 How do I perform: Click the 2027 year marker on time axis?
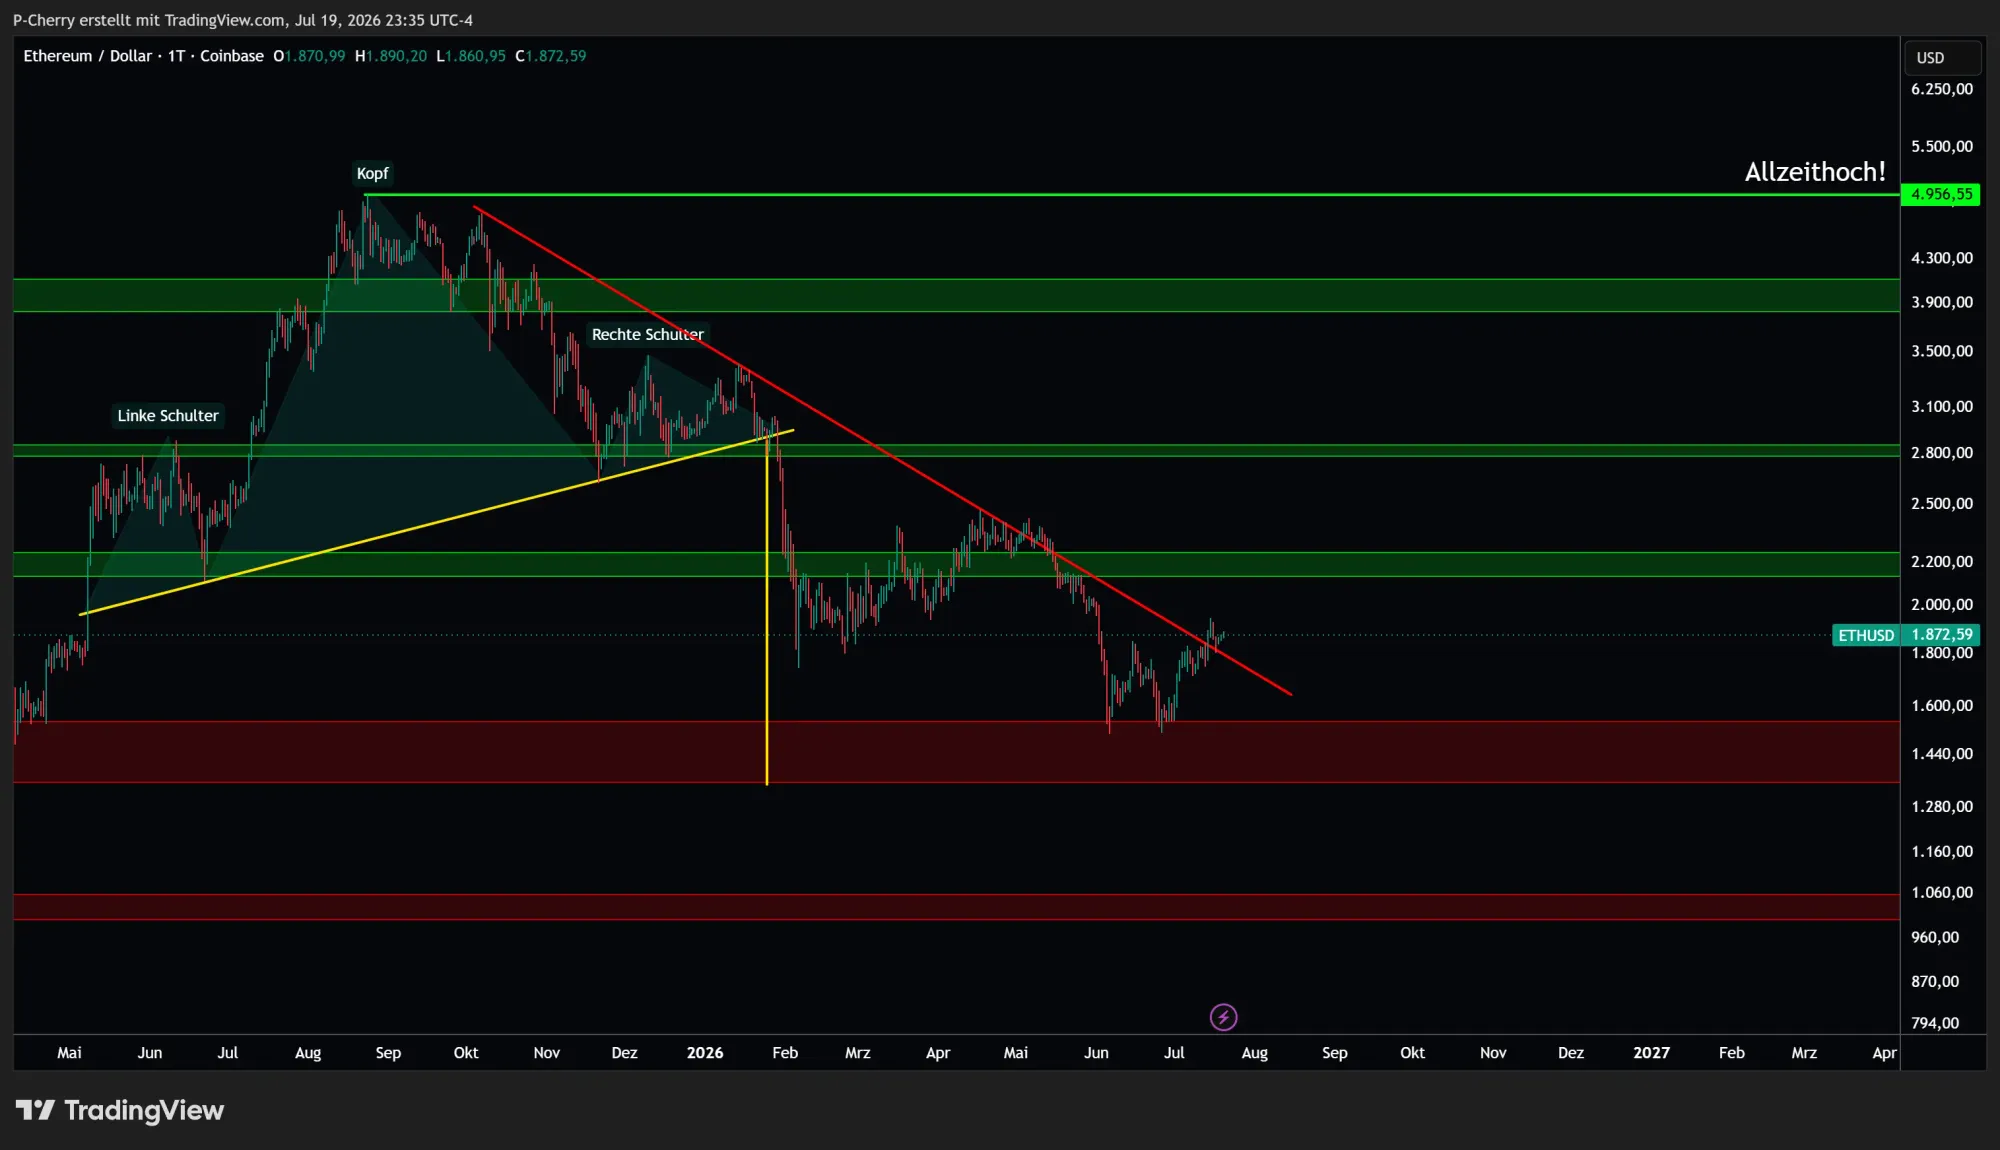point(1651,1053)
